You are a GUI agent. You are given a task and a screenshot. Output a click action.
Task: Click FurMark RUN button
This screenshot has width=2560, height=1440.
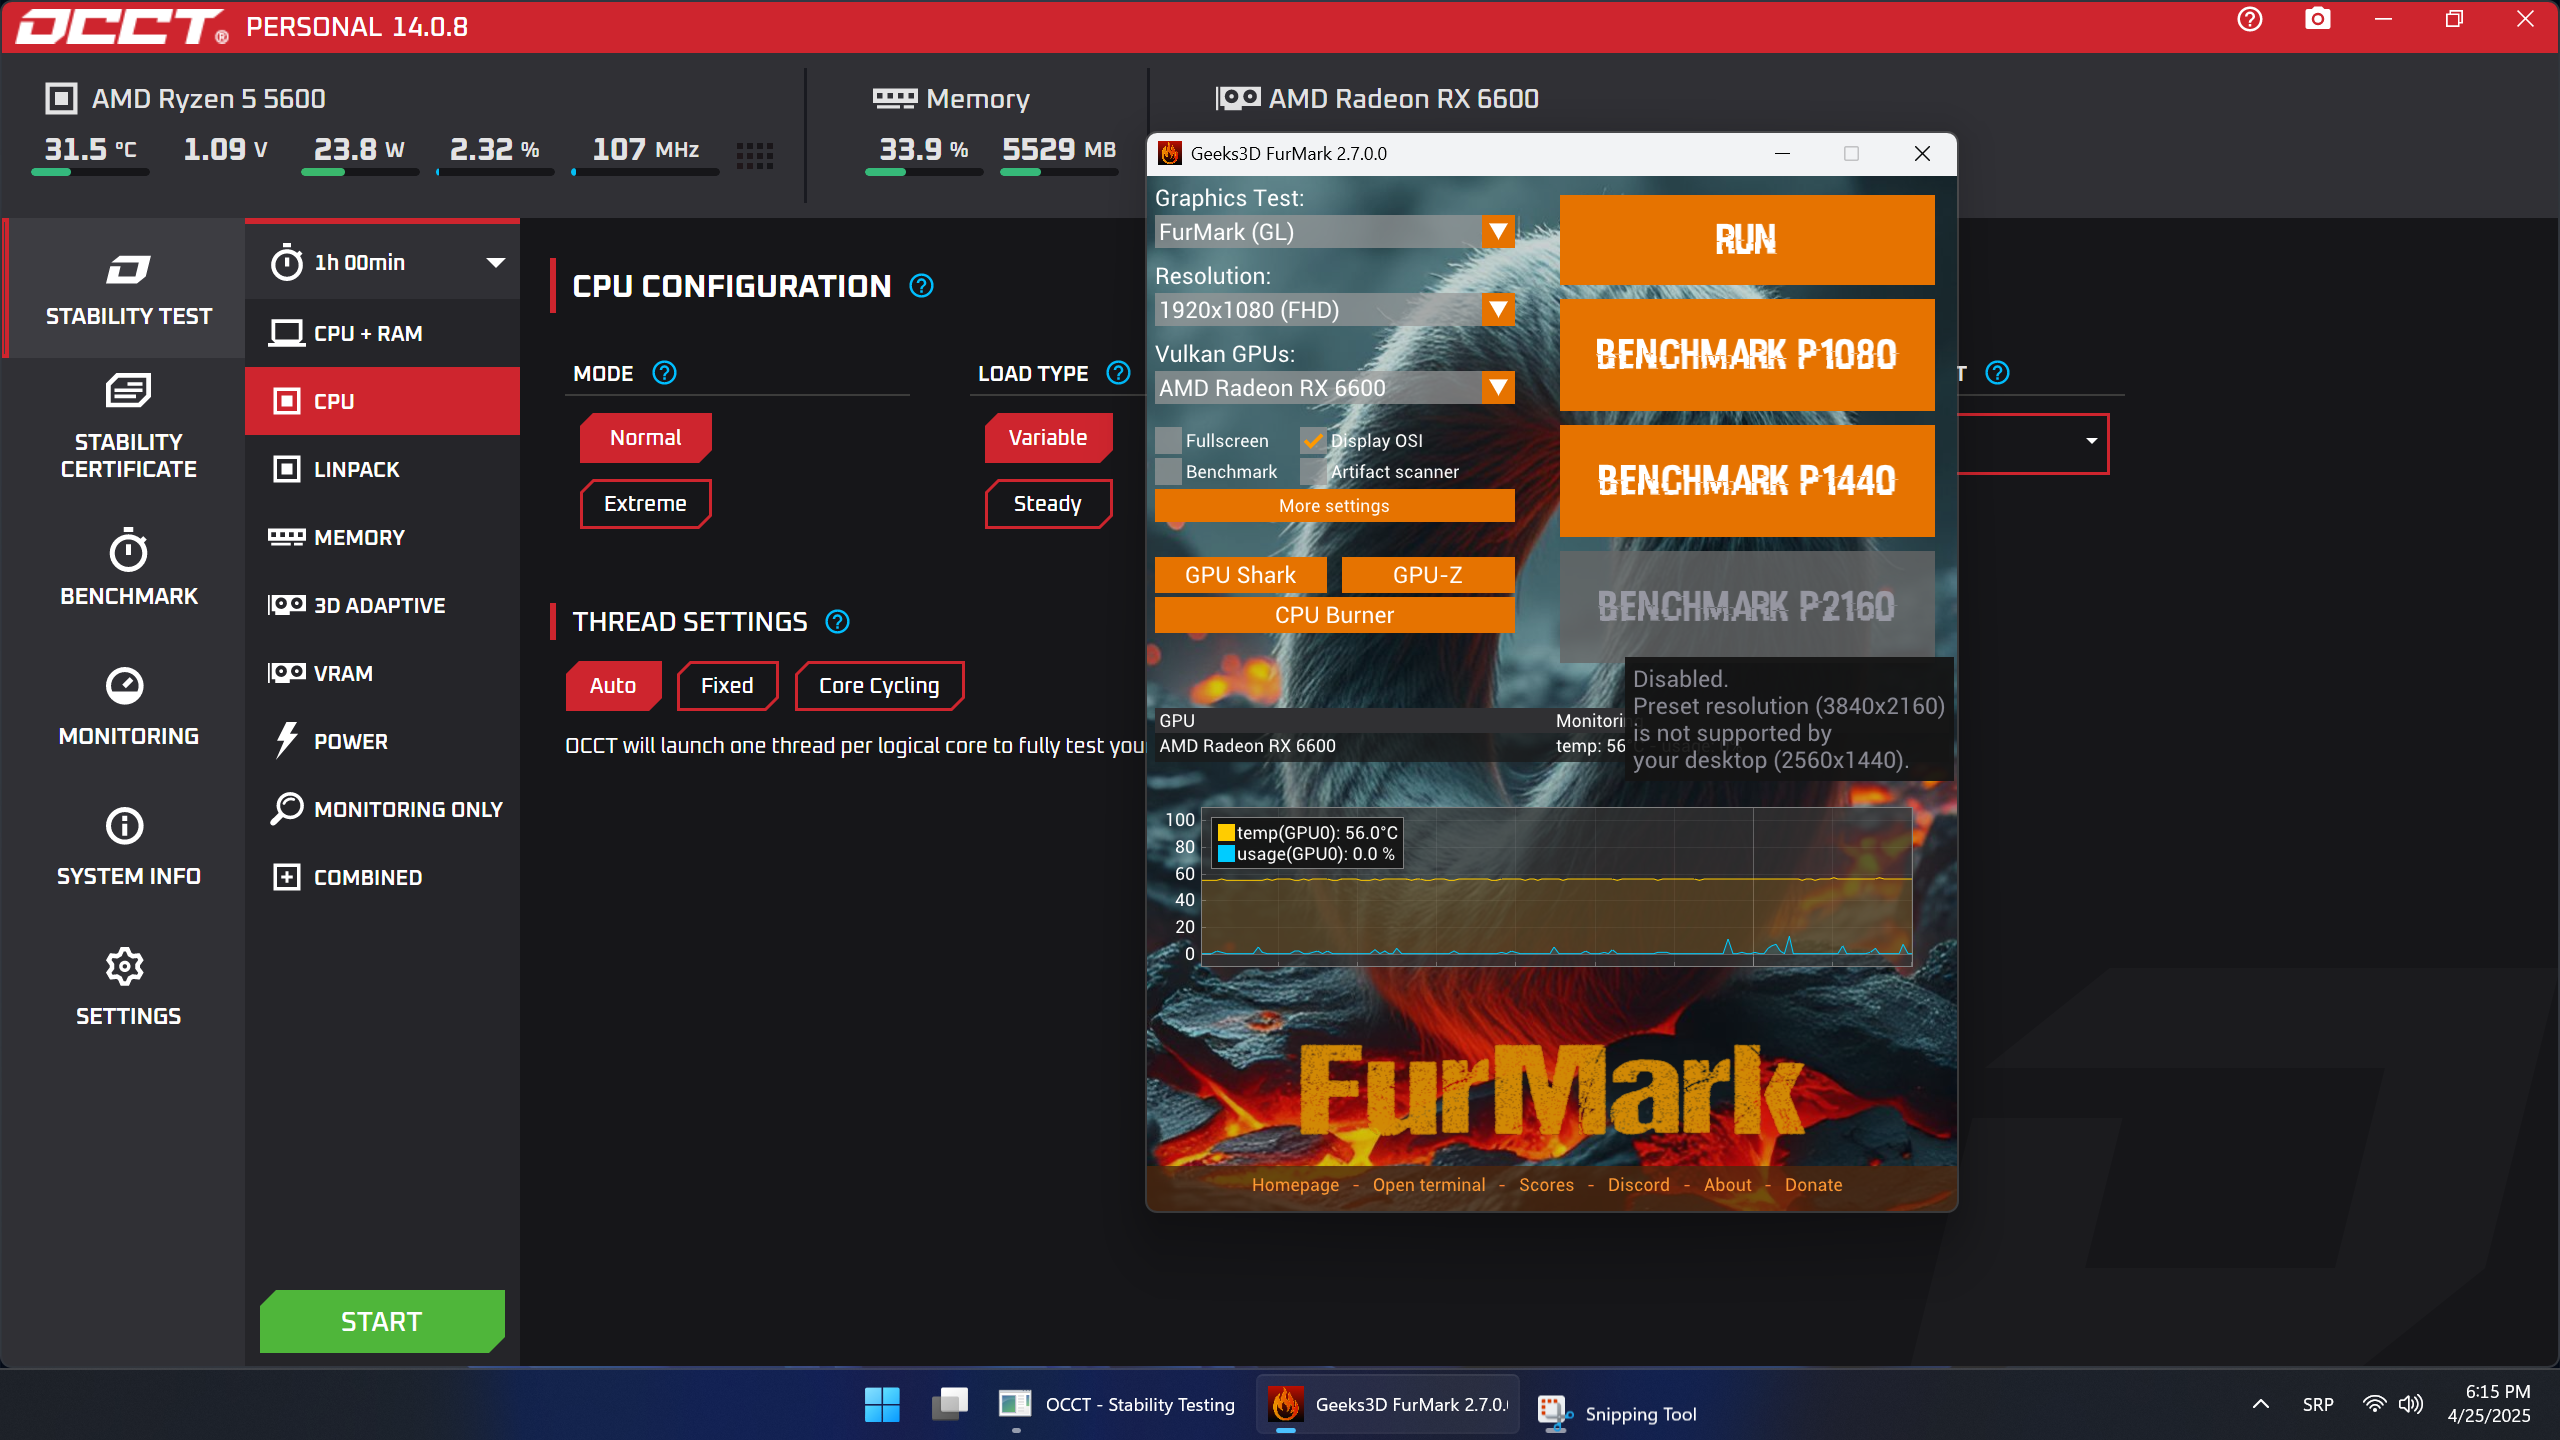pos(1747,240)
